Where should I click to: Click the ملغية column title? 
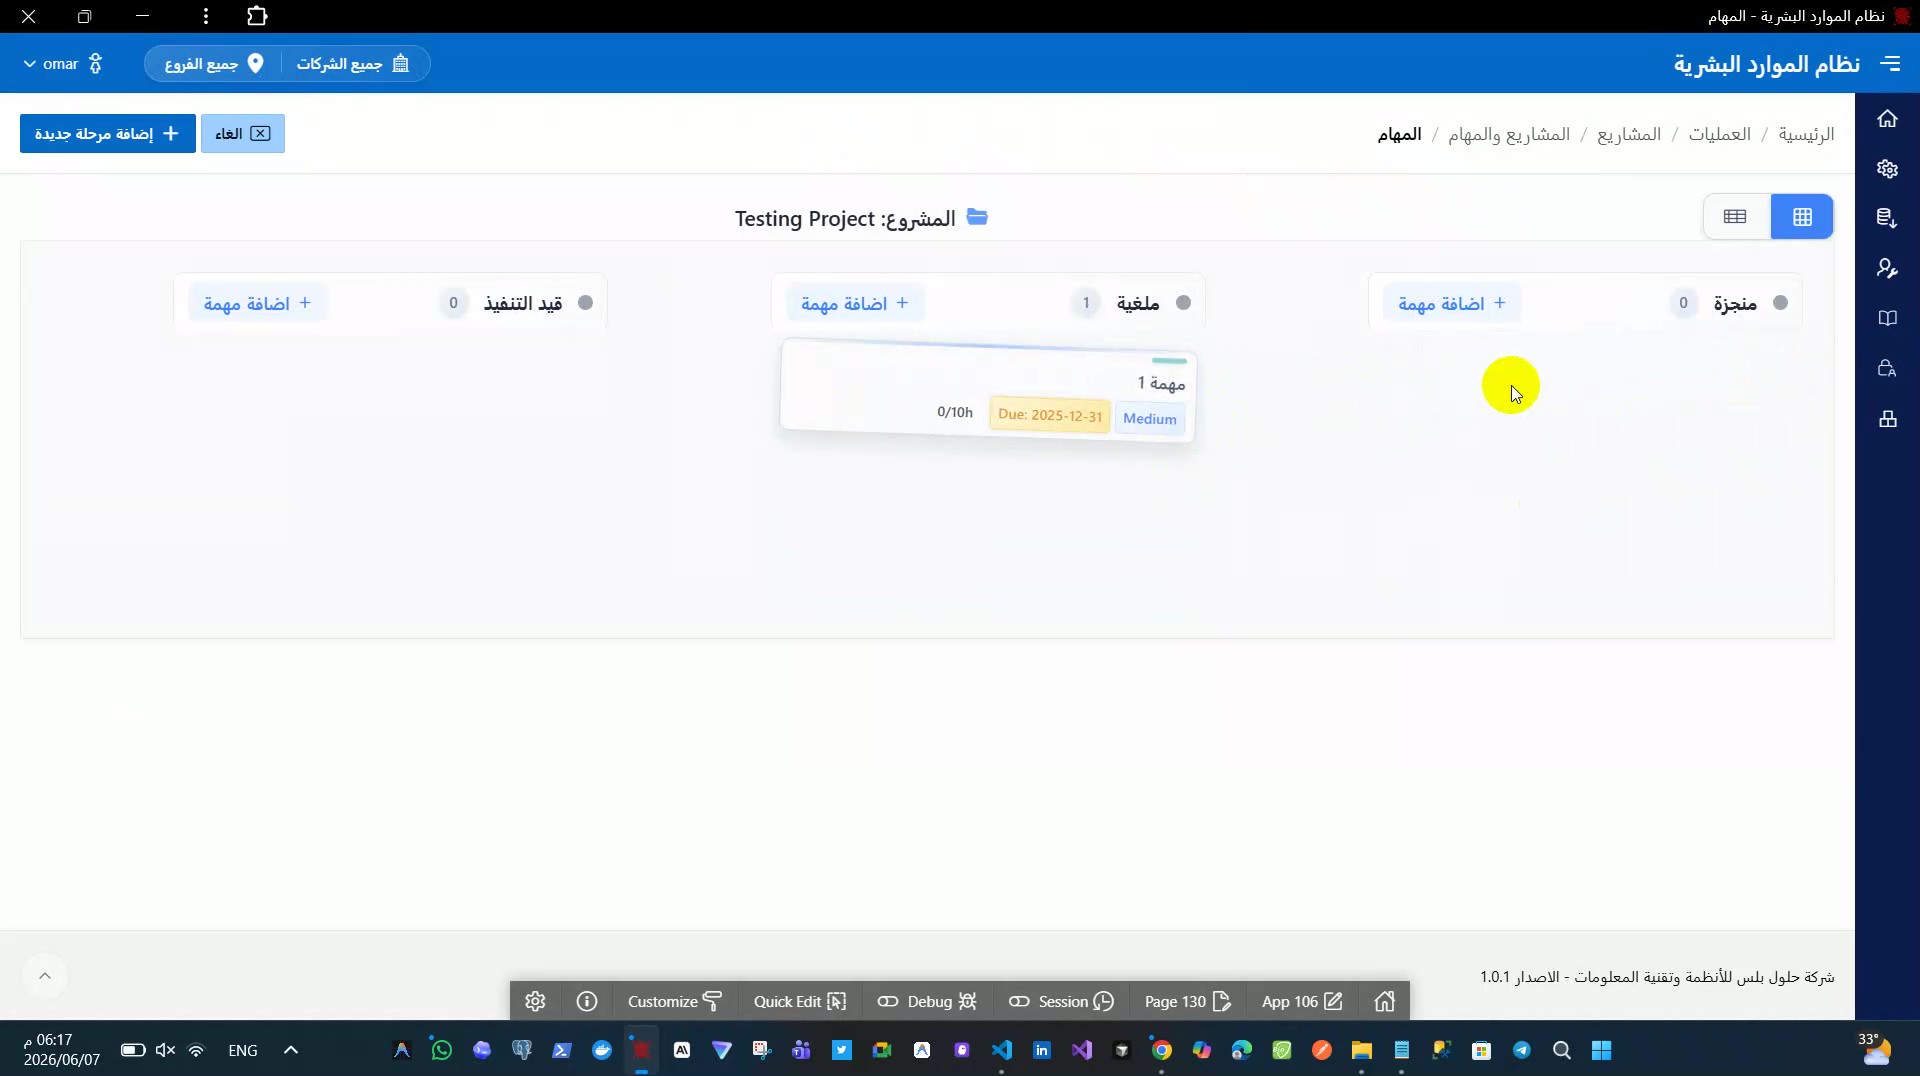1138,303
